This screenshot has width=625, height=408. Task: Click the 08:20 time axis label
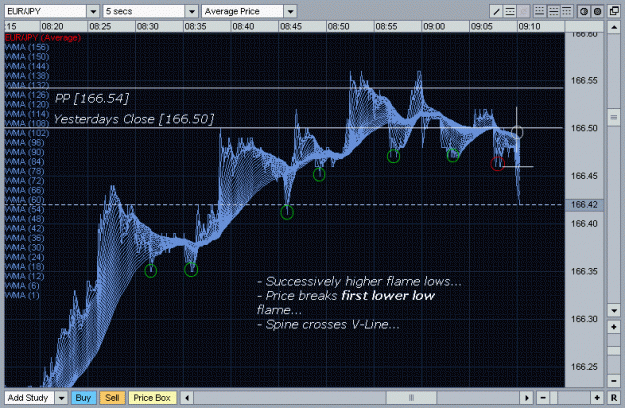click(x=52, y=27)
